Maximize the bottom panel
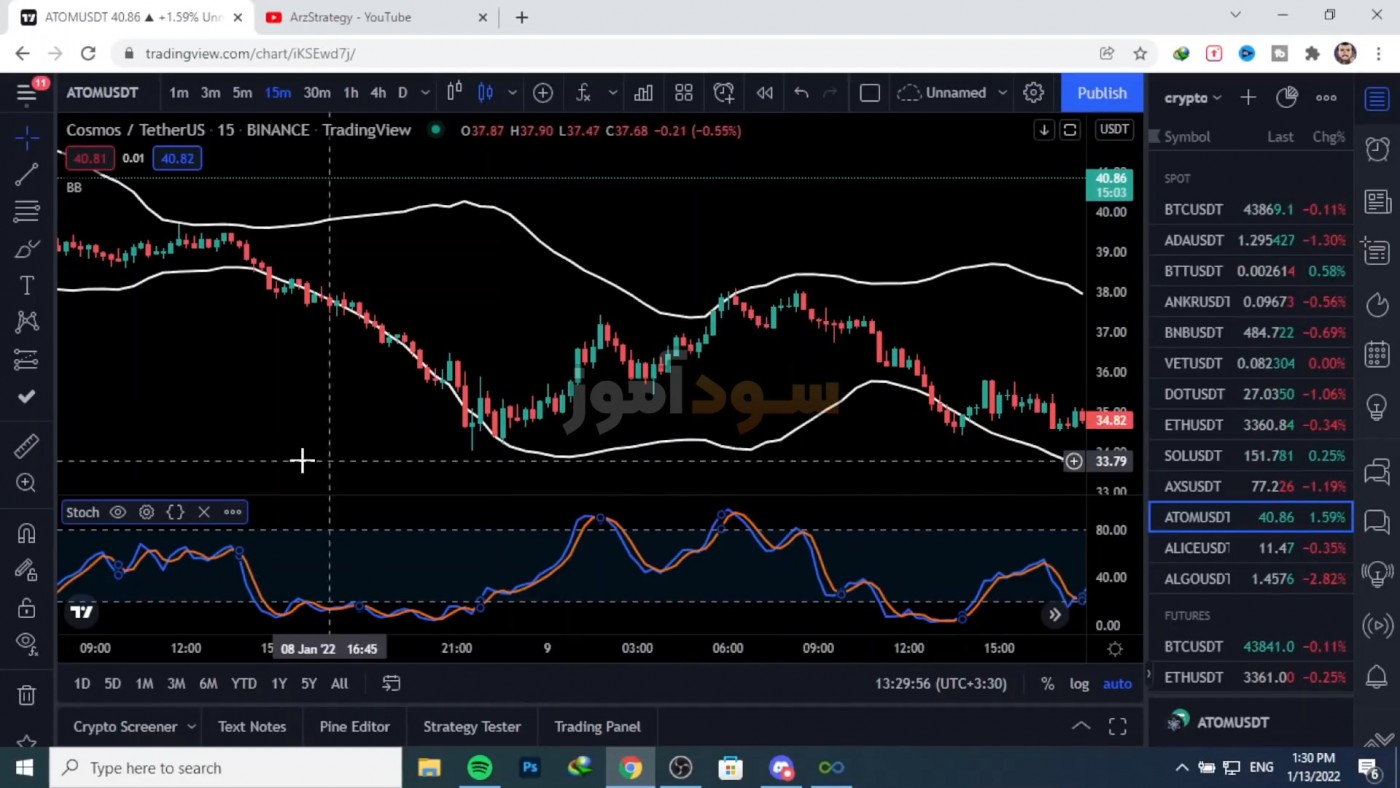1400x788 pixels. click(1118, 727)
